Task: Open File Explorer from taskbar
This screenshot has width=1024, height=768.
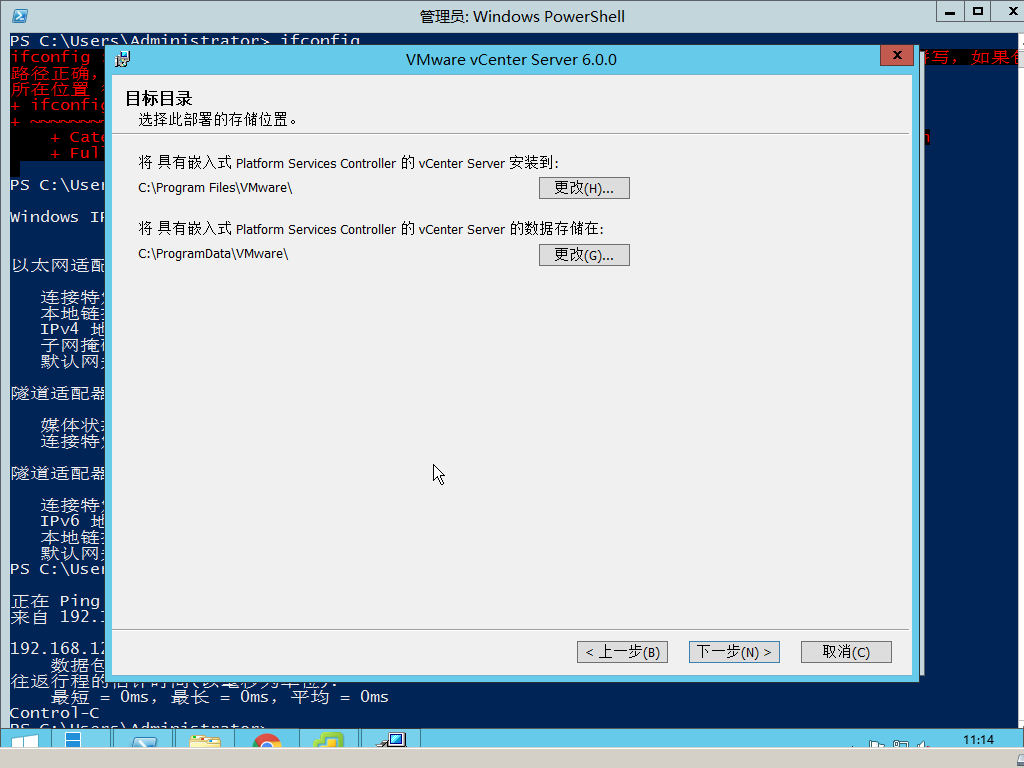Action: (204, 741)
